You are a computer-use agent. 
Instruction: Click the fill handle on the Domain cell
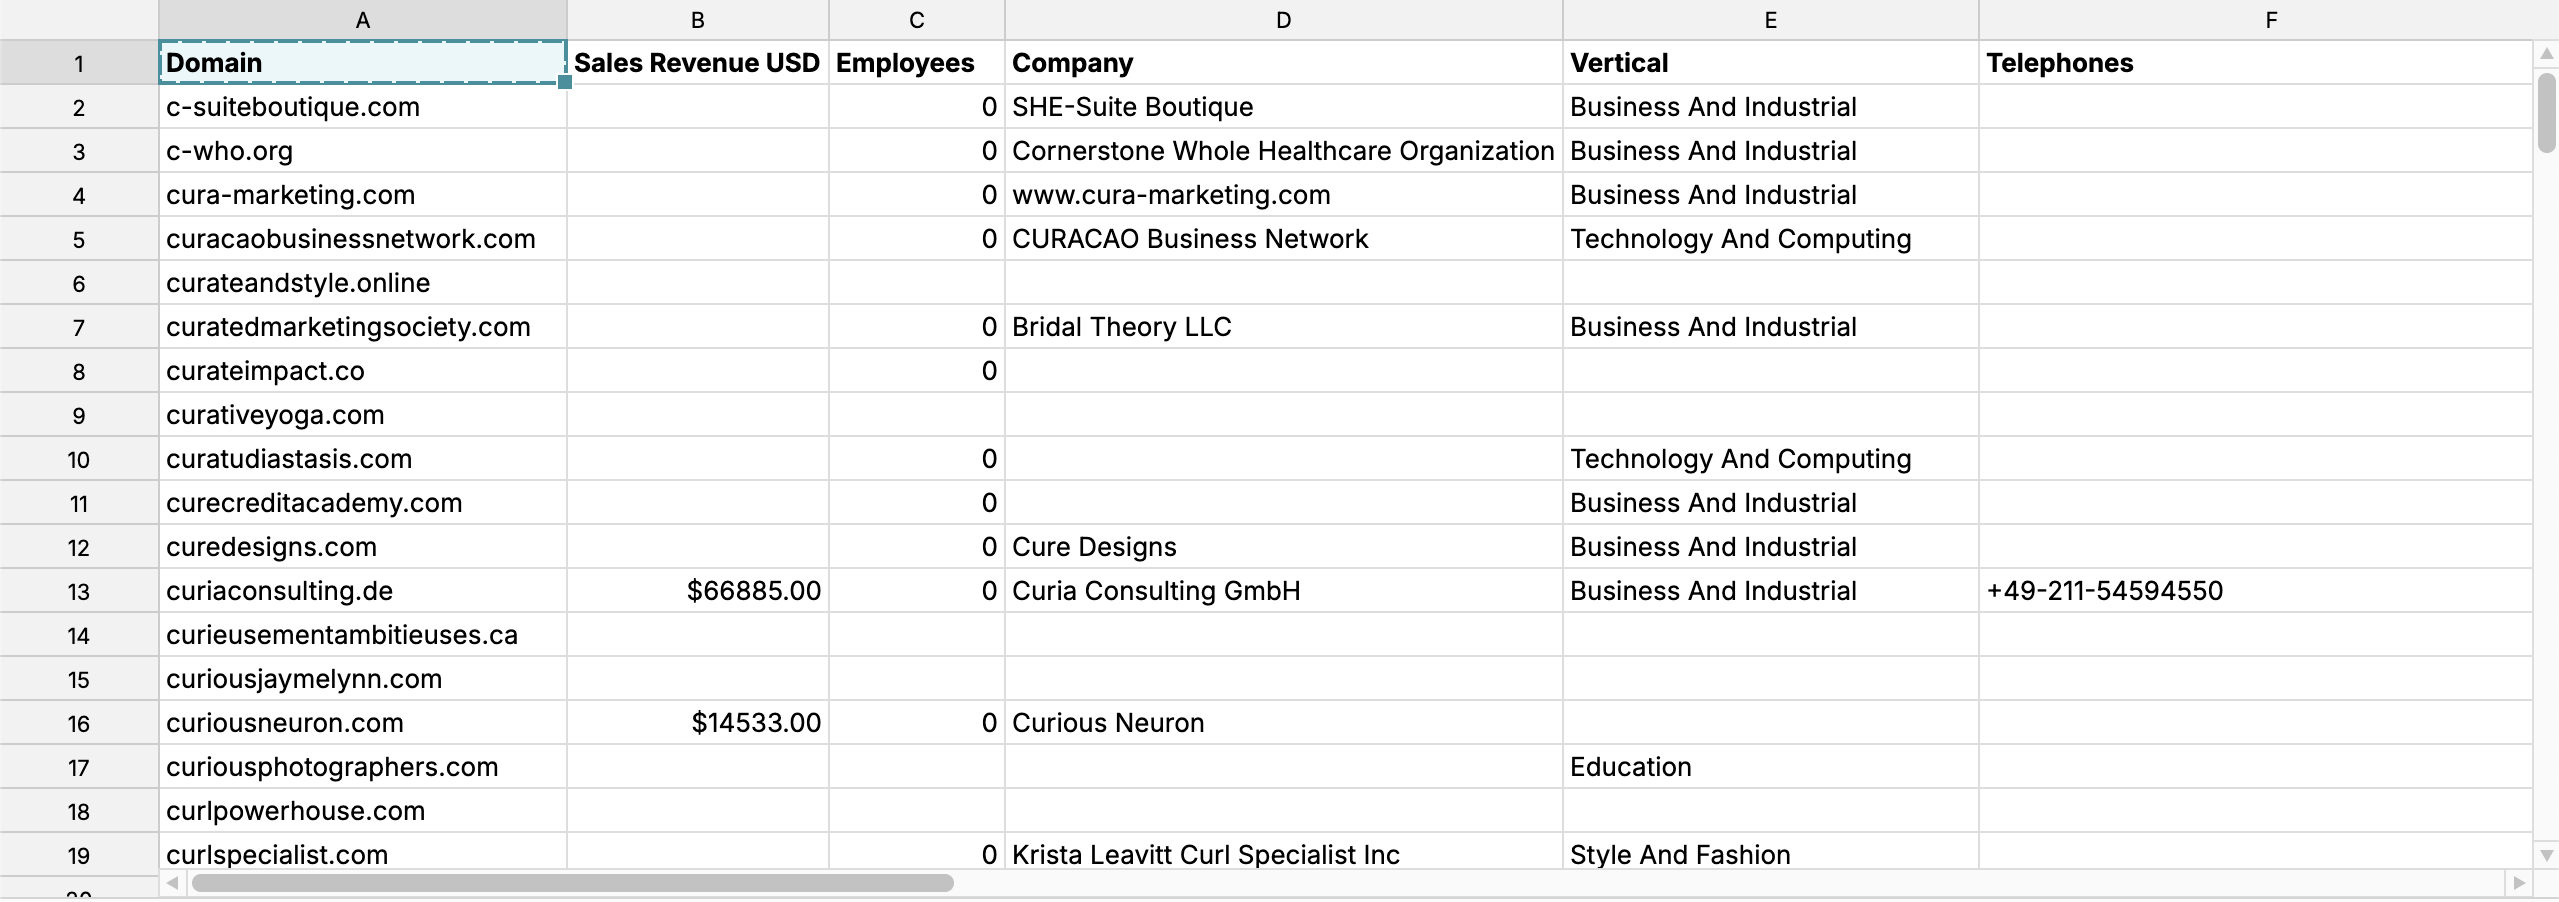pyautogui.click(x=565, y=82)
